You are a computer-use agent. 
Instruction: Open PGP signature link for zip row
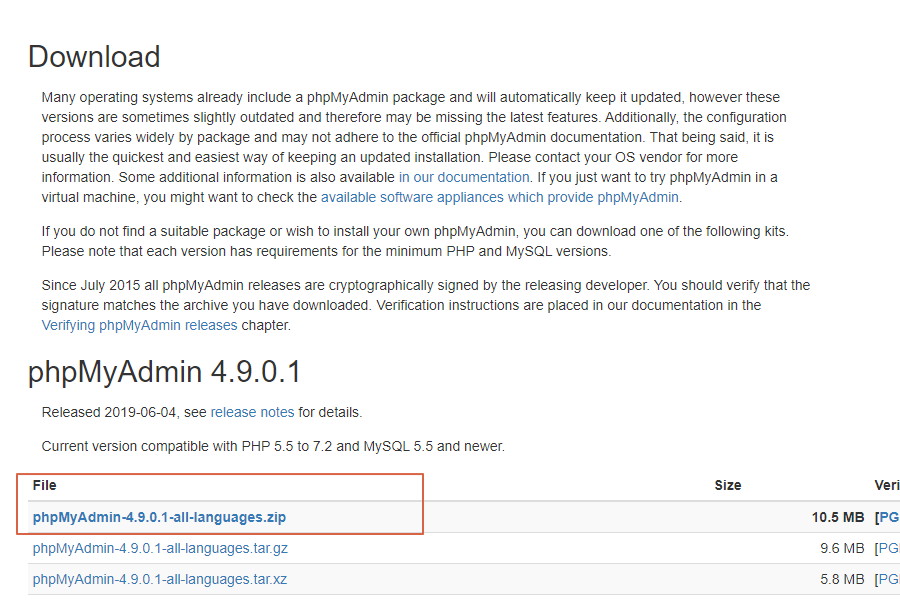pyautogui.click(x=888, y=517)
